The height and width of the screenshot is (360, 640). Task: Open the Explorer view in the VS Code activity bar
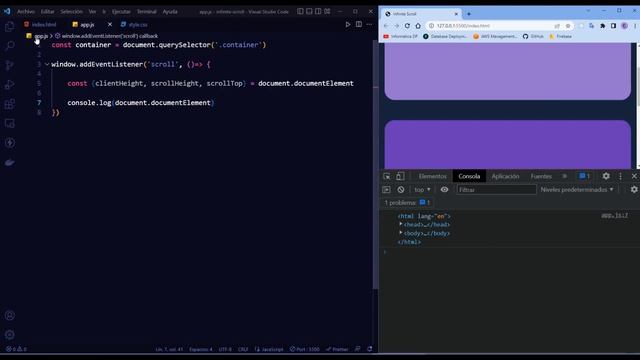coord(9,27)
